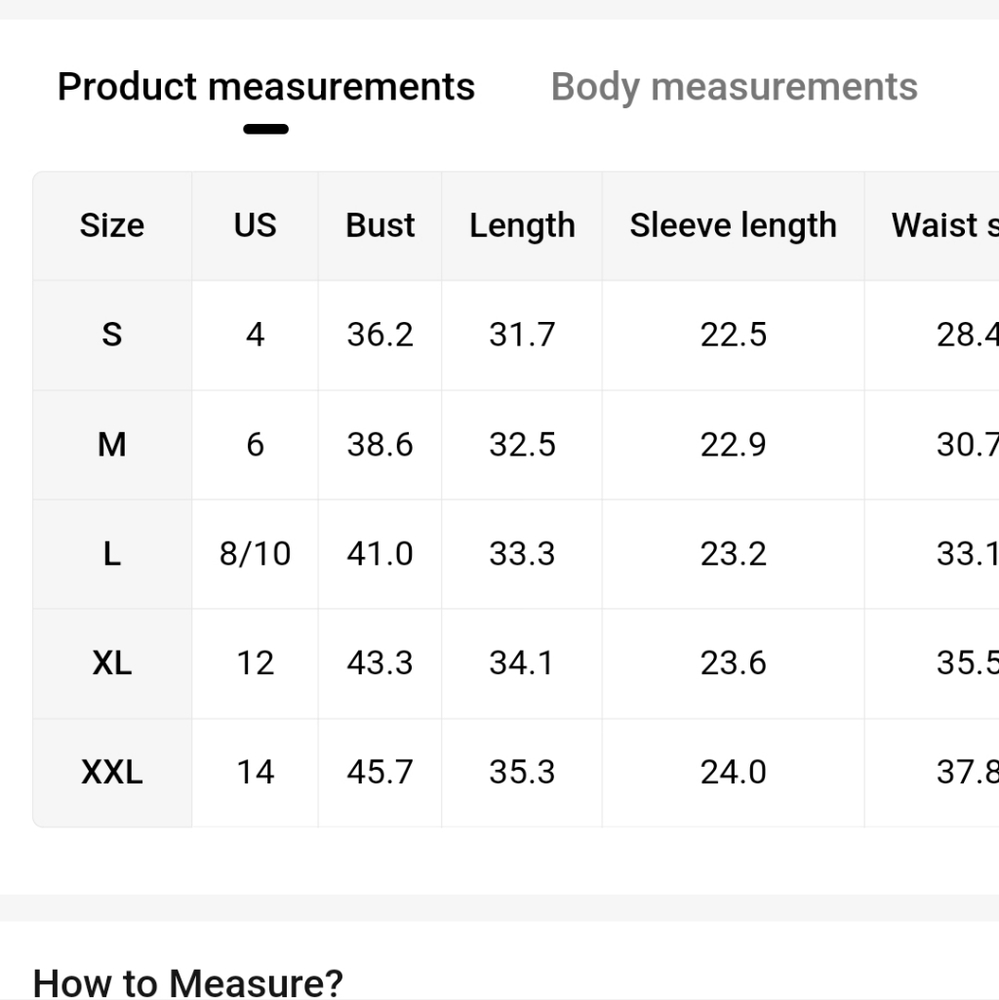Viewport: 999px width, 1000px height.
Task: Select the size L row label
Action: (x=112, y=554)
